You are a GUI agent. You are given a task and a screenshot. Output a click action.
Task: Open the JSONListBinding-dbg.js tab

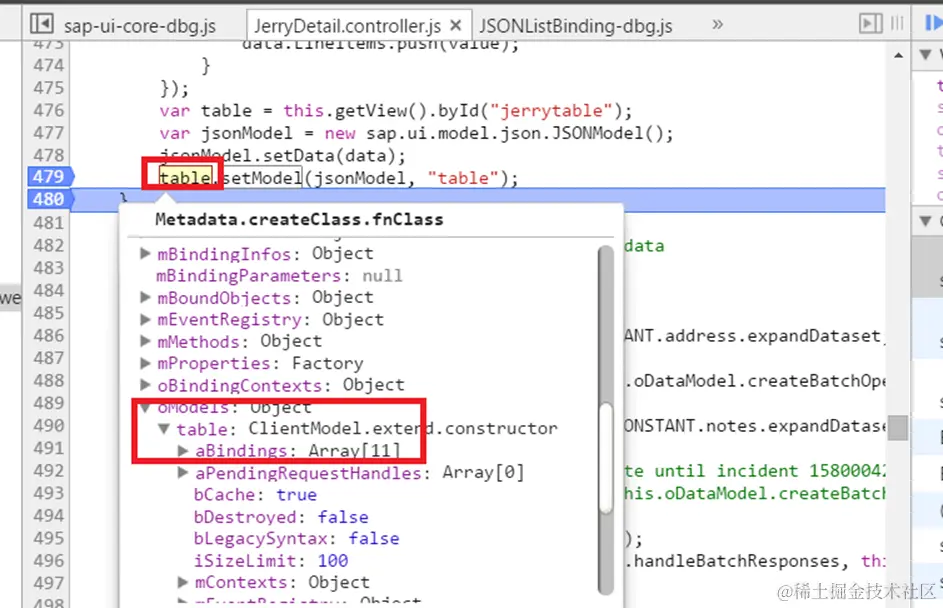(576, 26)
